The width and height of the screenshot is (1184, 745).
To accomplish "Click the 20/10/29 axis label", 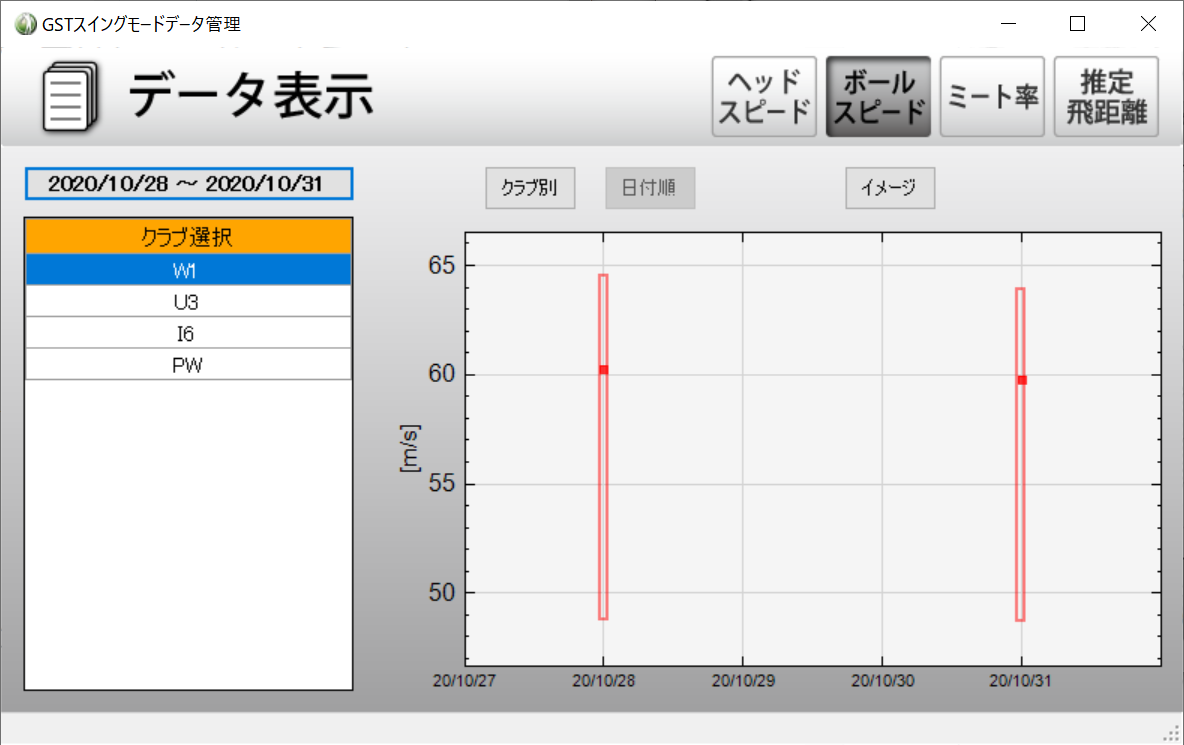I will click(743, 681).
